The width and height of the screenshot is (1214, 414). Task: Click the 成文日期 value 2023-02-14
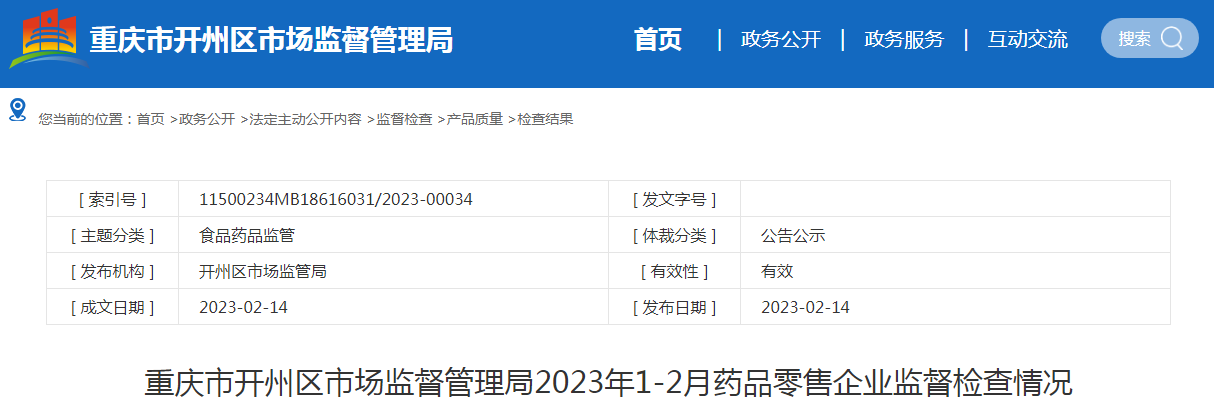[243, 307]
